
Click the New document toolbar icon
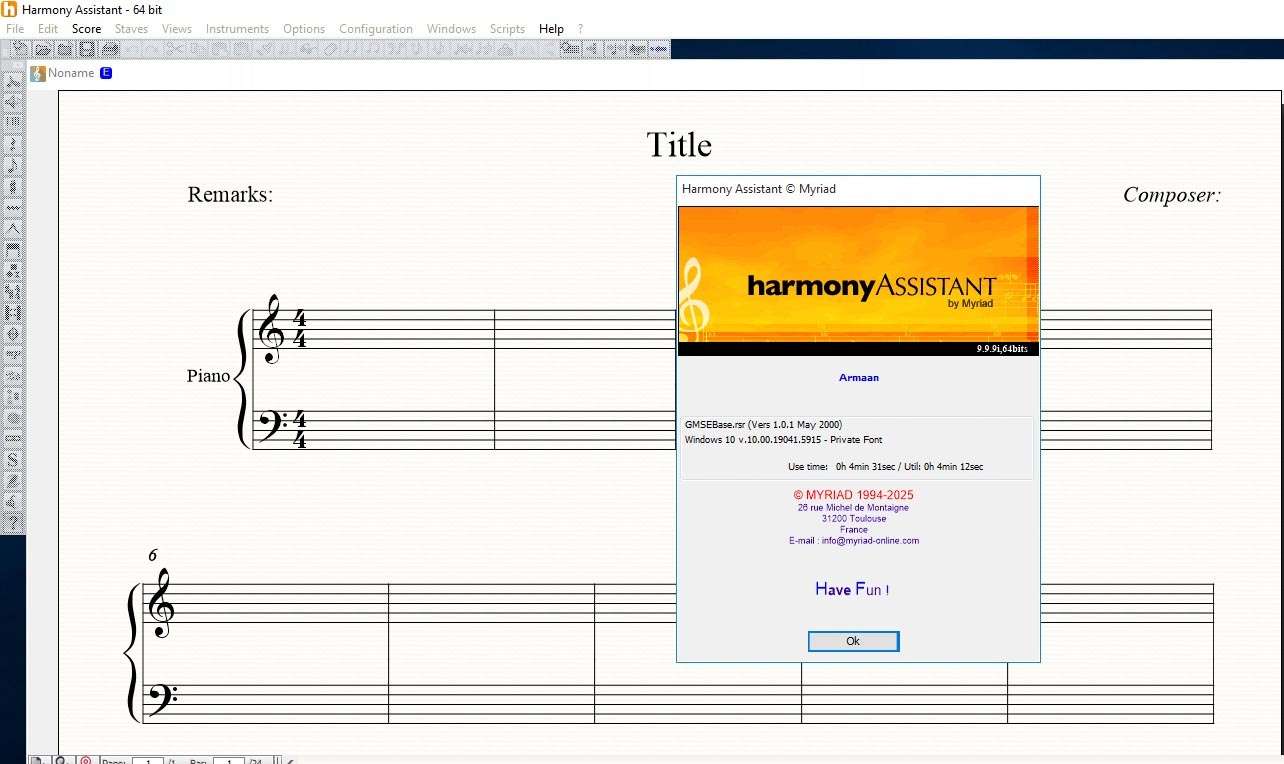click(19, 49)
